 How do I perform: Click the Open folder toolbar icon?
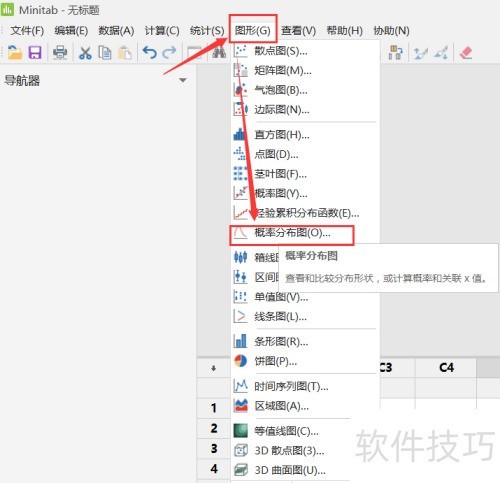[x=15, y=53]
